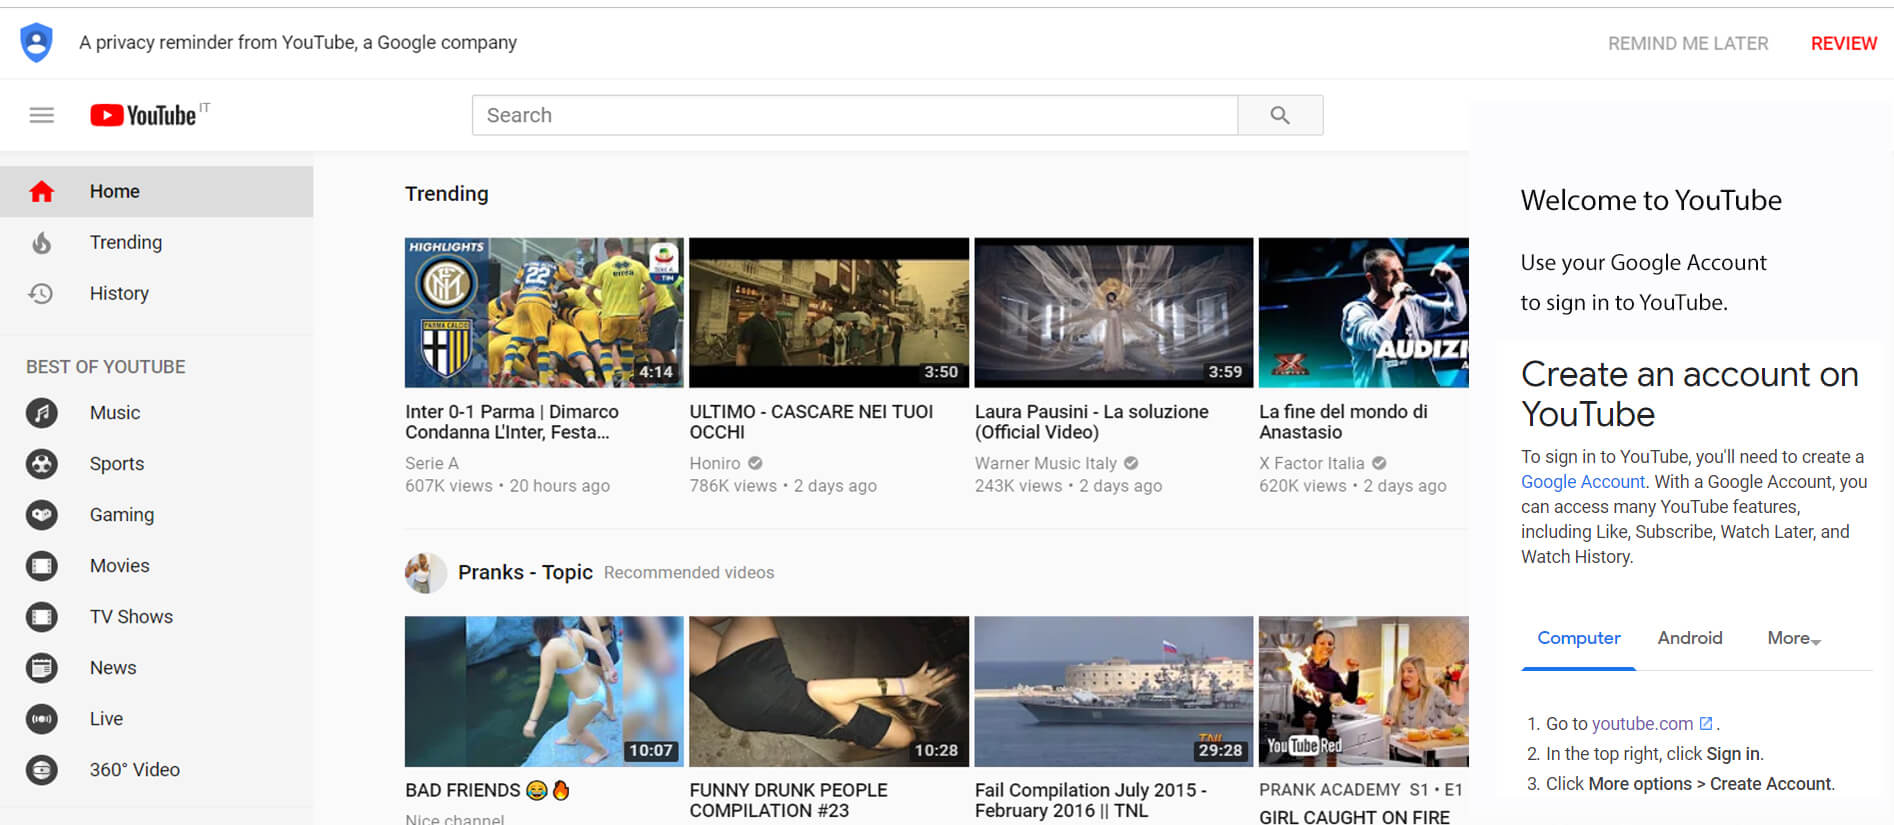Open the hamburger guide menu
Image resolution: width=1894 pixels, height=825 pixels.
click(41, 115)
